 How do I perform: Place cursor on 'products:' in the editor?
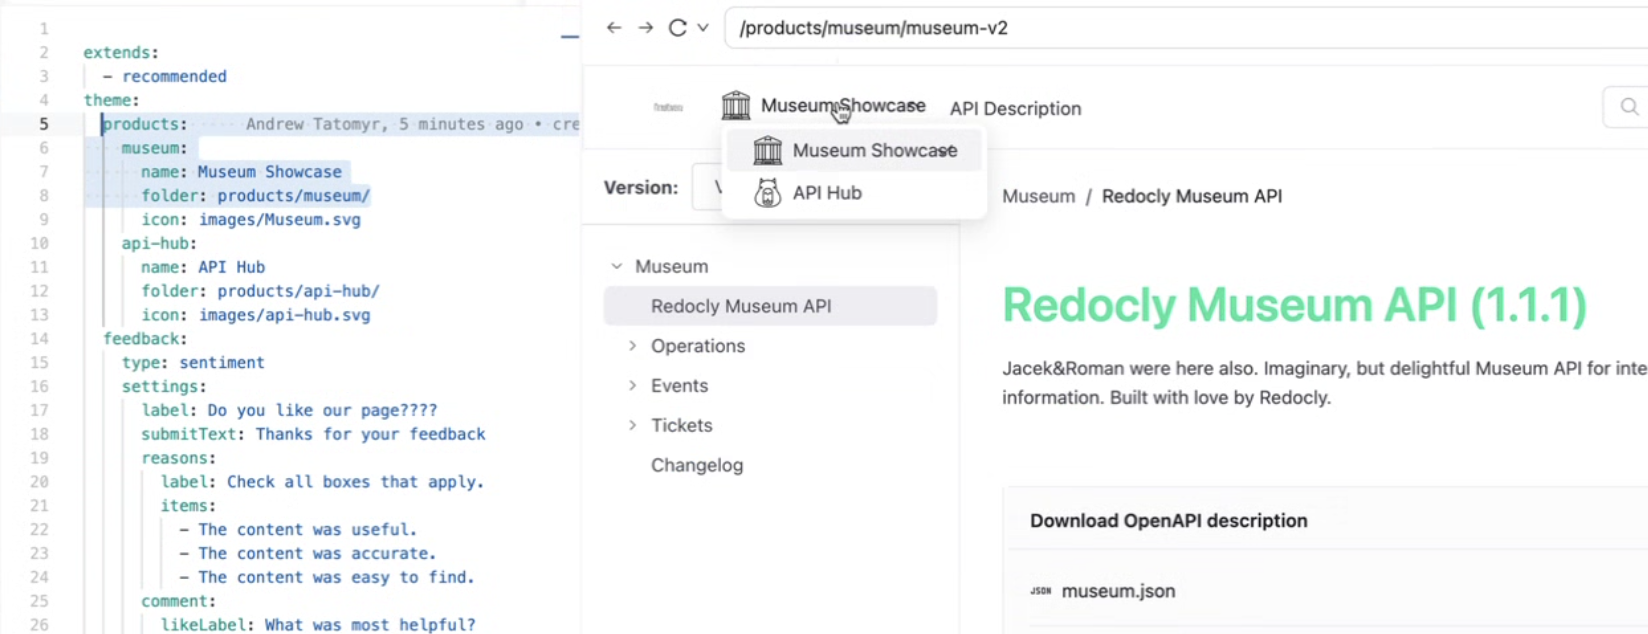click(x=145, y=124)
